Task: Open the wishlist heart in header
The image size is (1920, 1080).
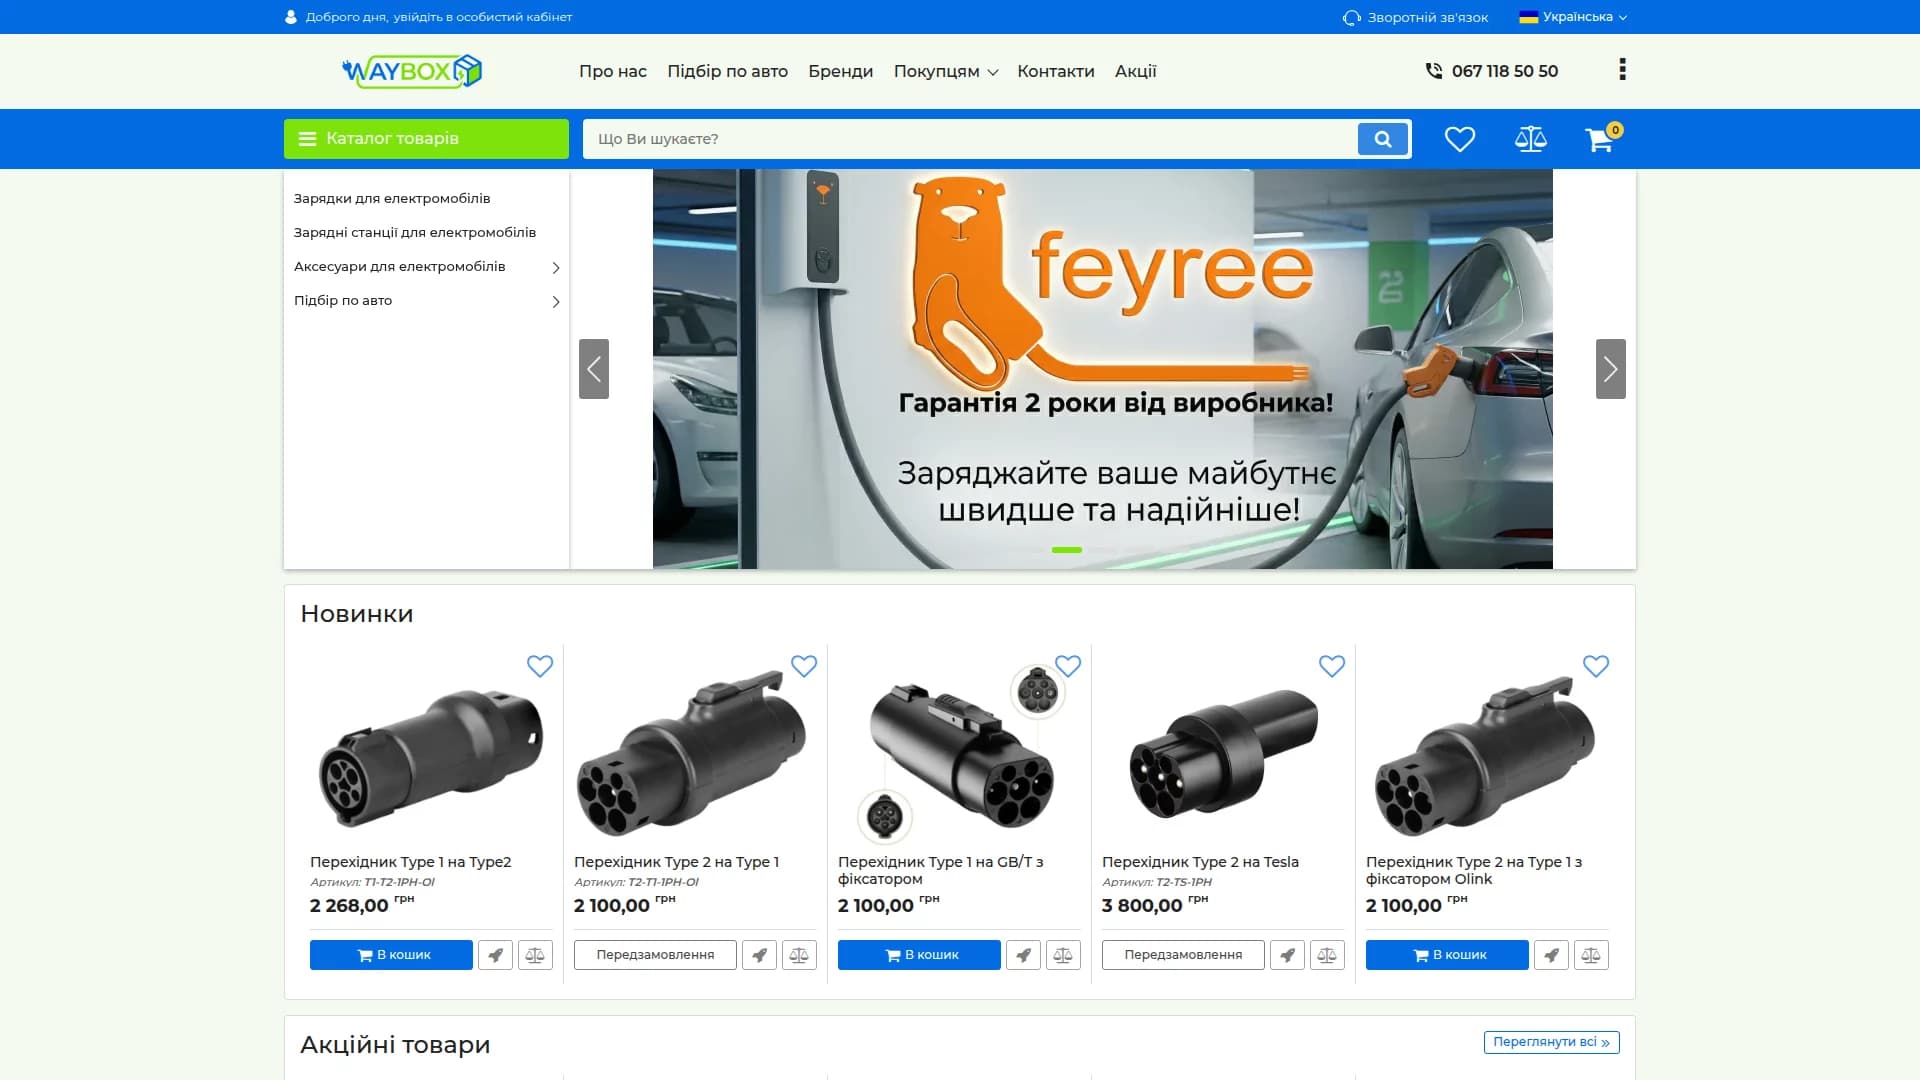Action: coord(1460,139)
